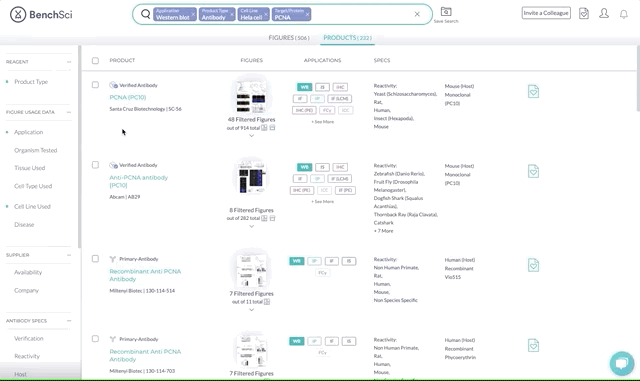Check the select-all products checkbox
640x381 pixels.
tap(95, 60)
